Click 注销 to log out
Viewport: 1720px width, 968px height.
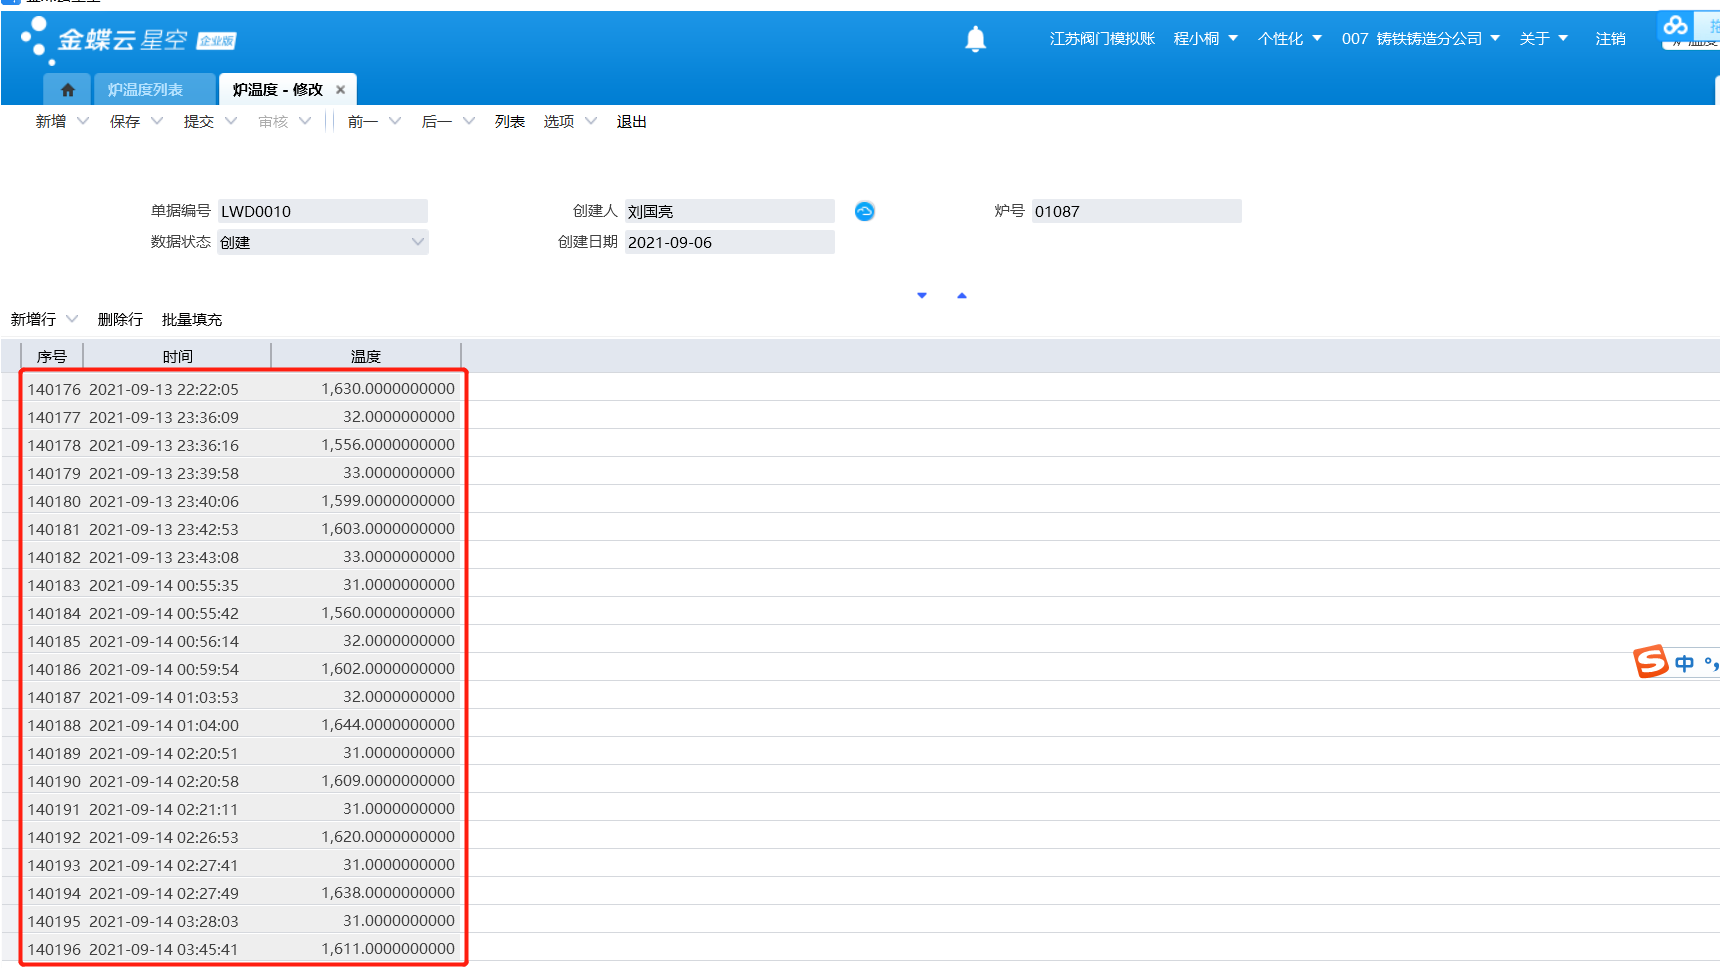click(x=1610, y=38)
